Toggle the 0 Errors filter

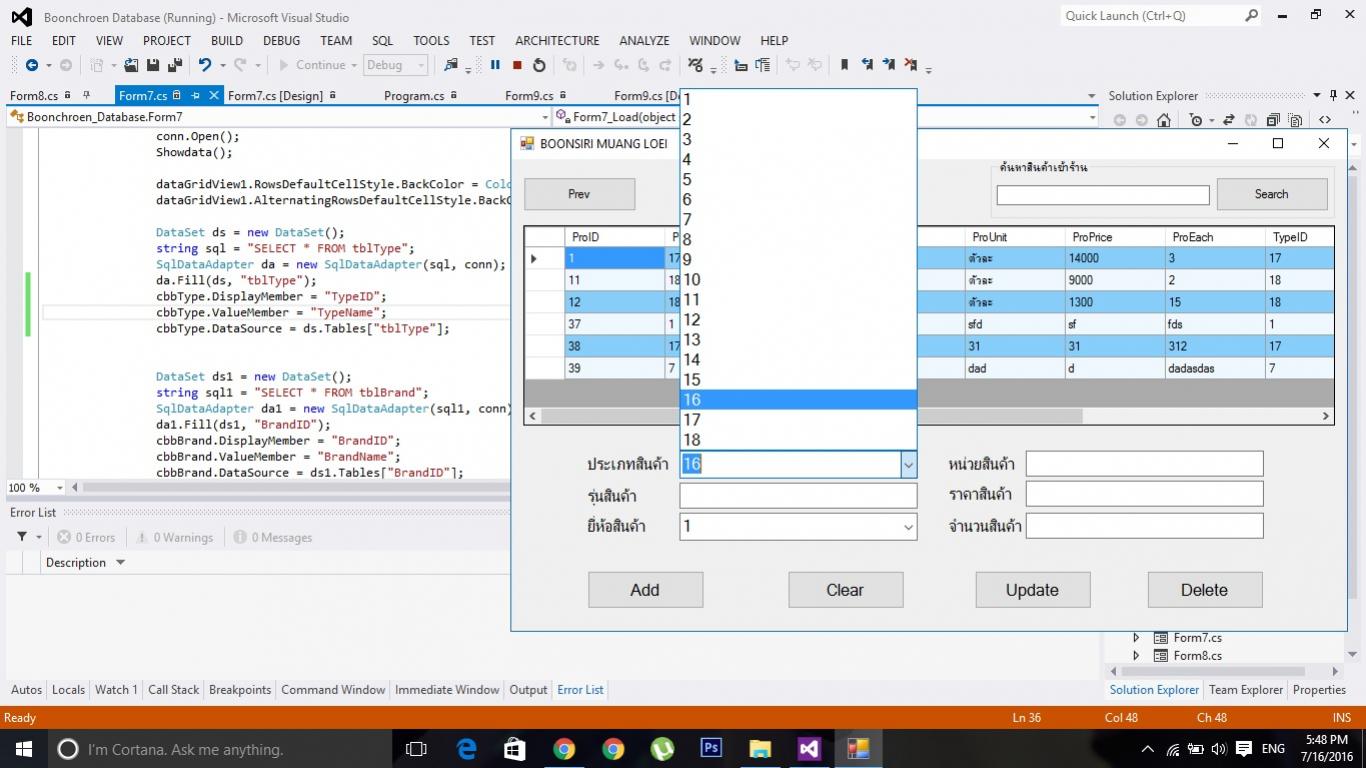coord(87,537)
